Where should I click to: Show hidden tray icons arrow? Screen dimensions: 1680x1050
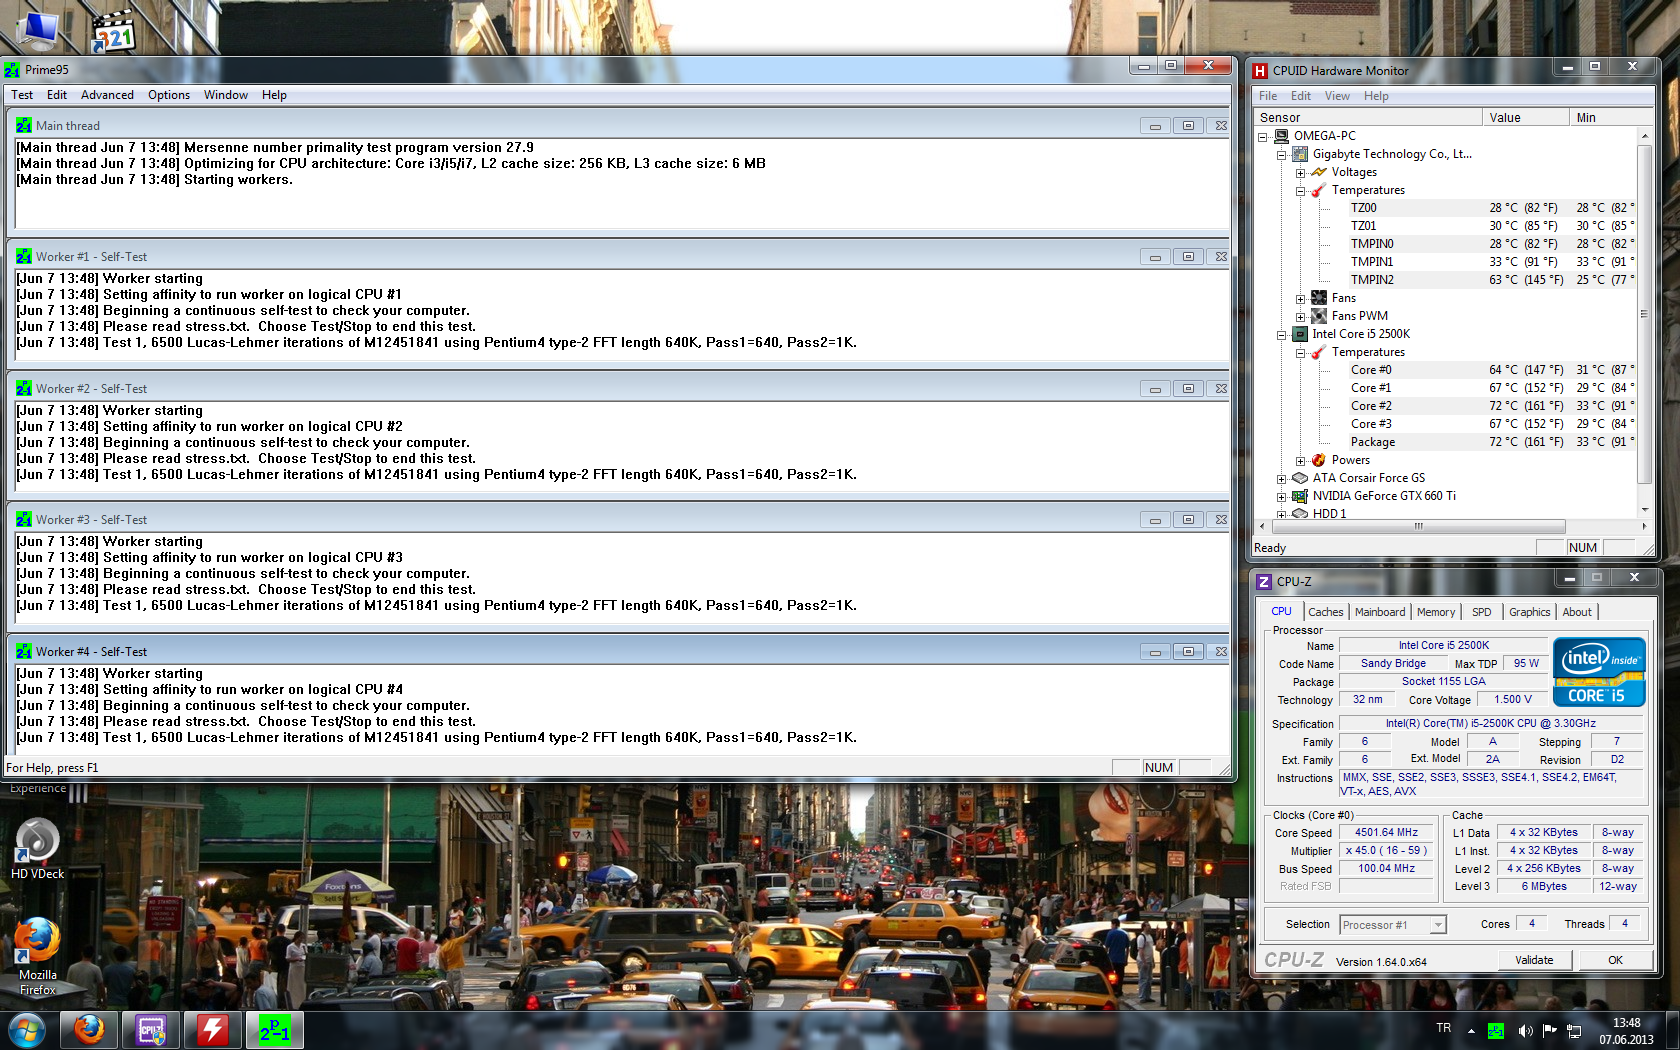point(1471,1030)
